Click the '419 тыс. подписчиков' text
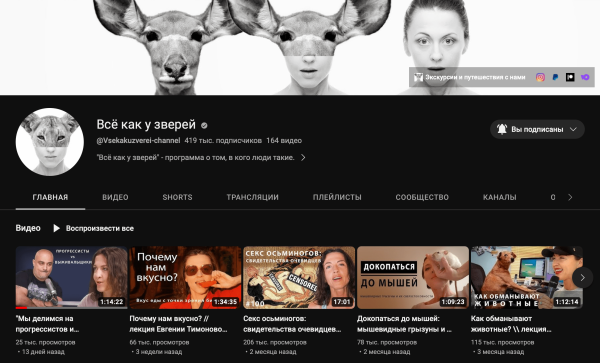 tap(223, 140)
